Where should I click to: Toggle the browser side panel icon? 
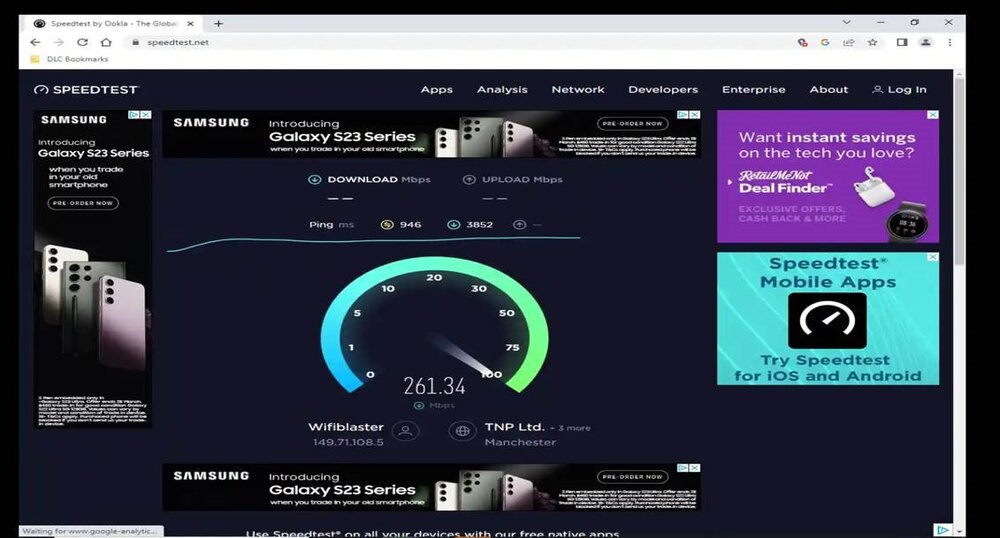[902, 42]
